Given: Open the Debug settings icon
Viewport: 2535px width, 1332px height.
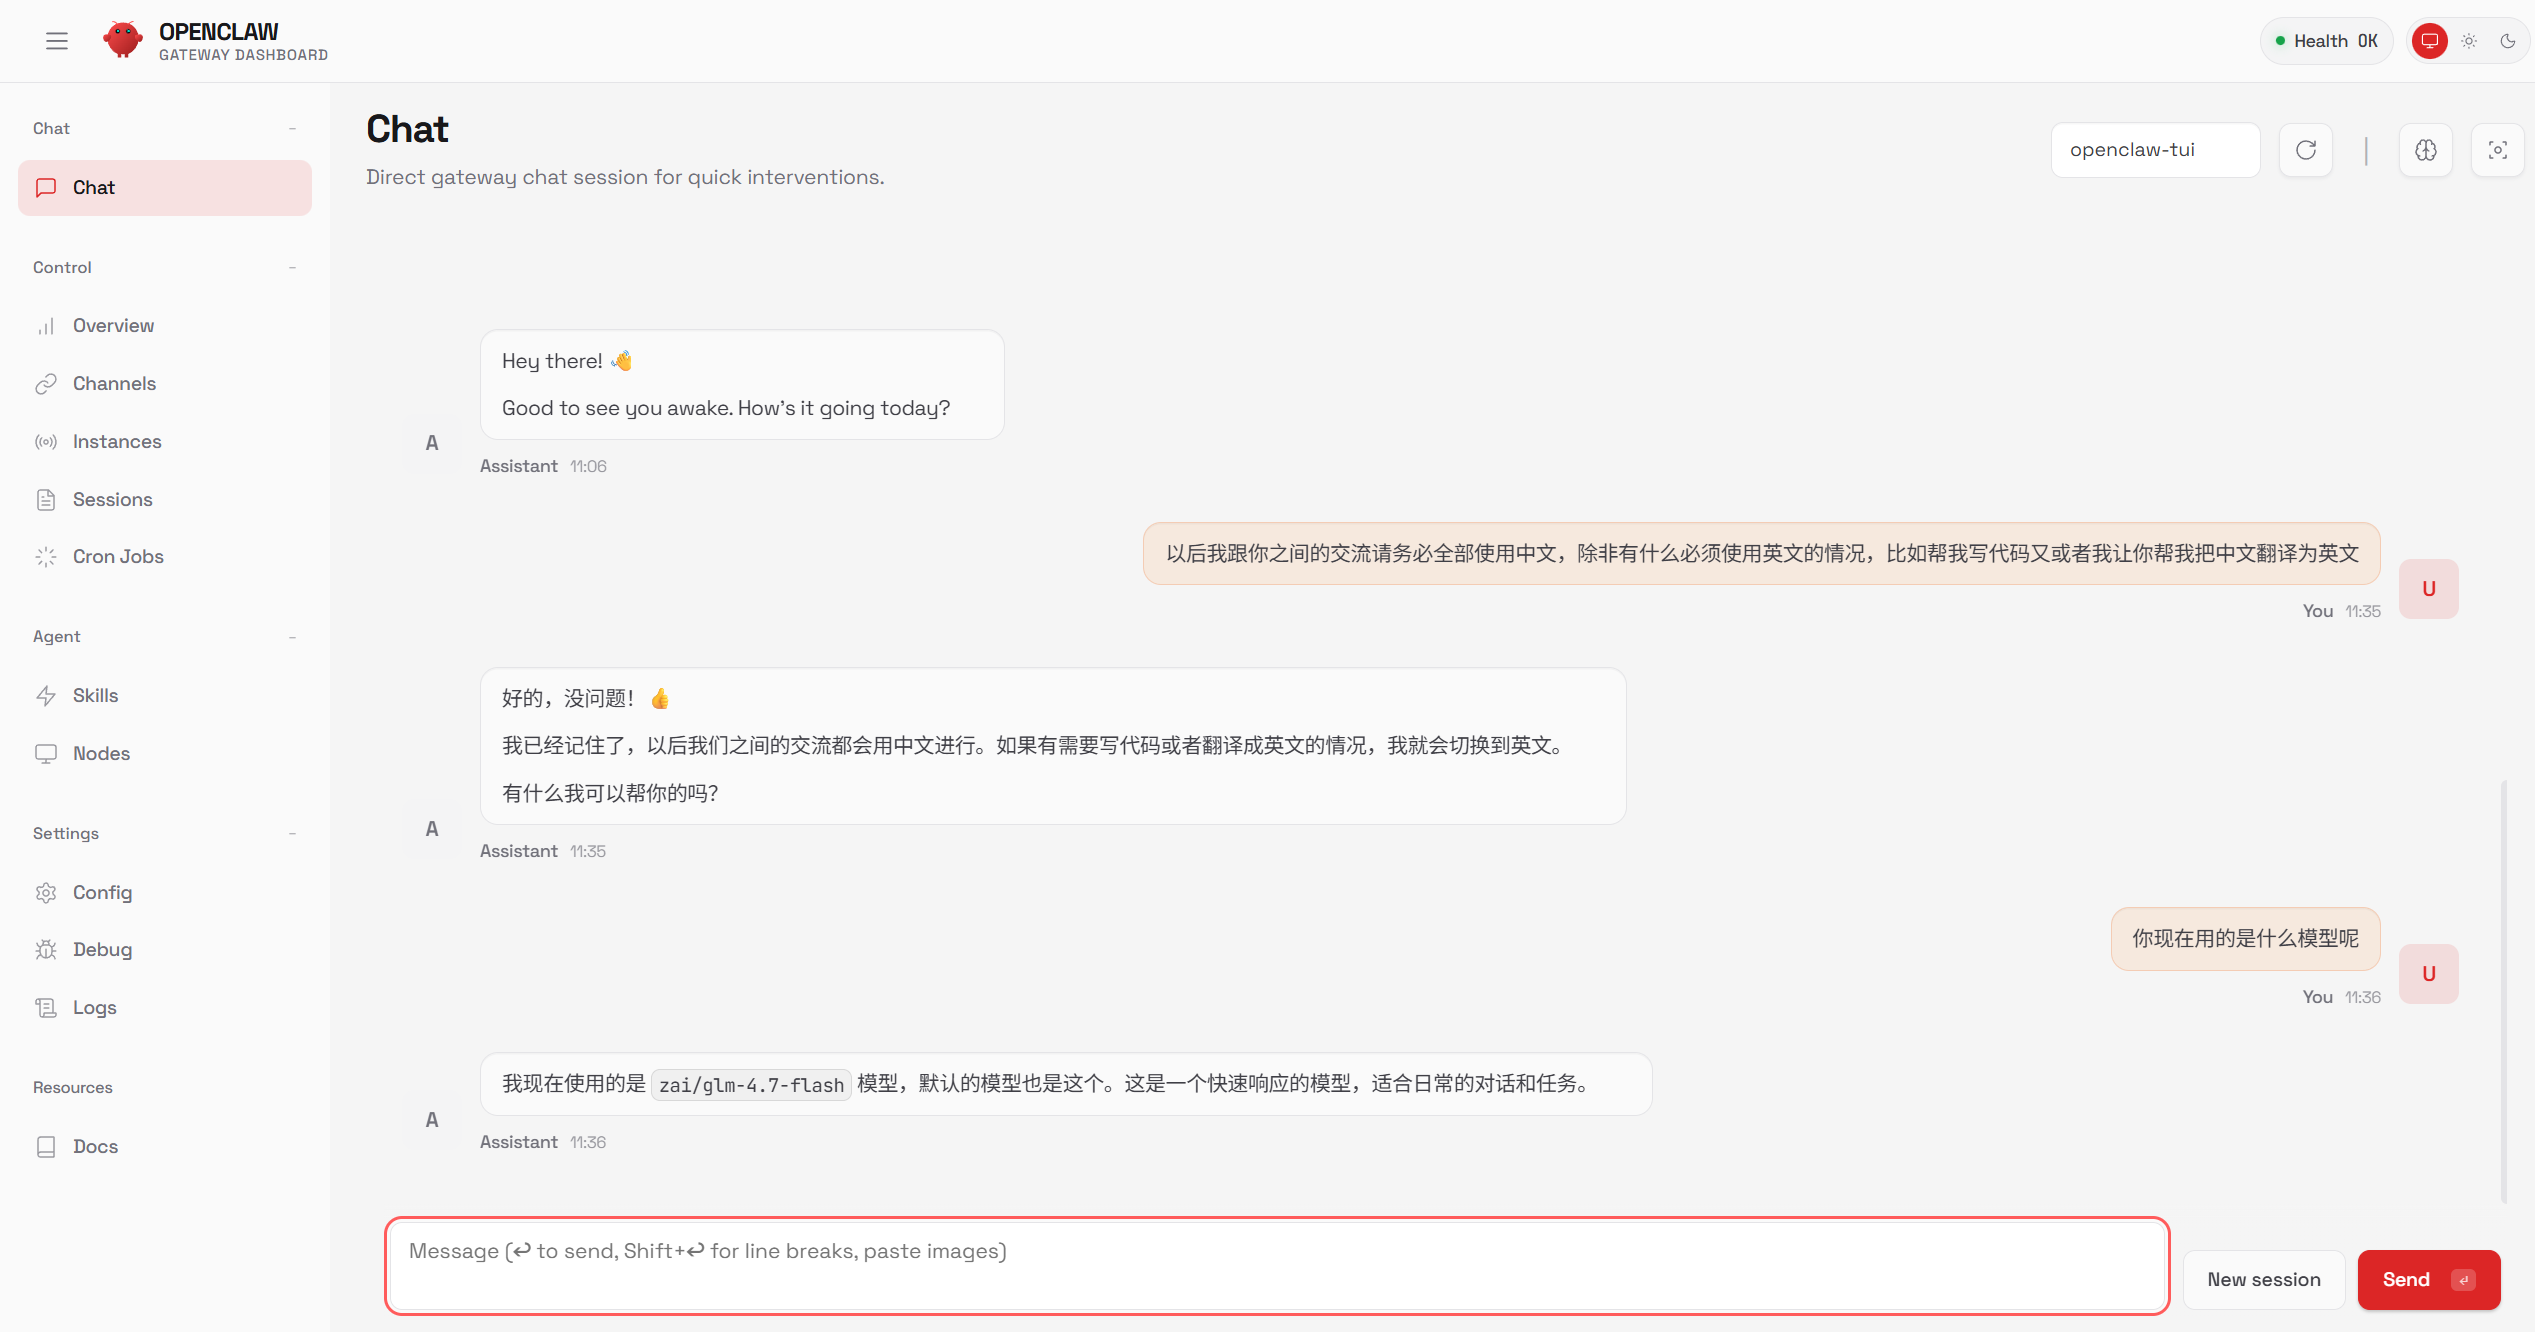Looking at the screenshot, I should click(x=46, y=949).
